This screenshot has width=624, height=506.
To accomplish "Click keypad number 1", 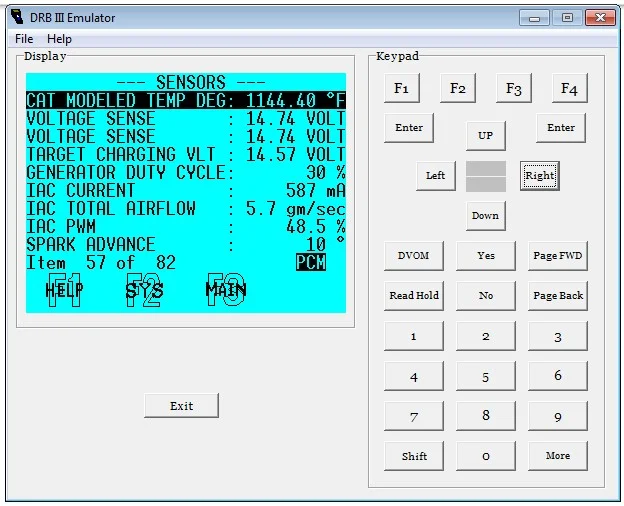I will 413,336.
